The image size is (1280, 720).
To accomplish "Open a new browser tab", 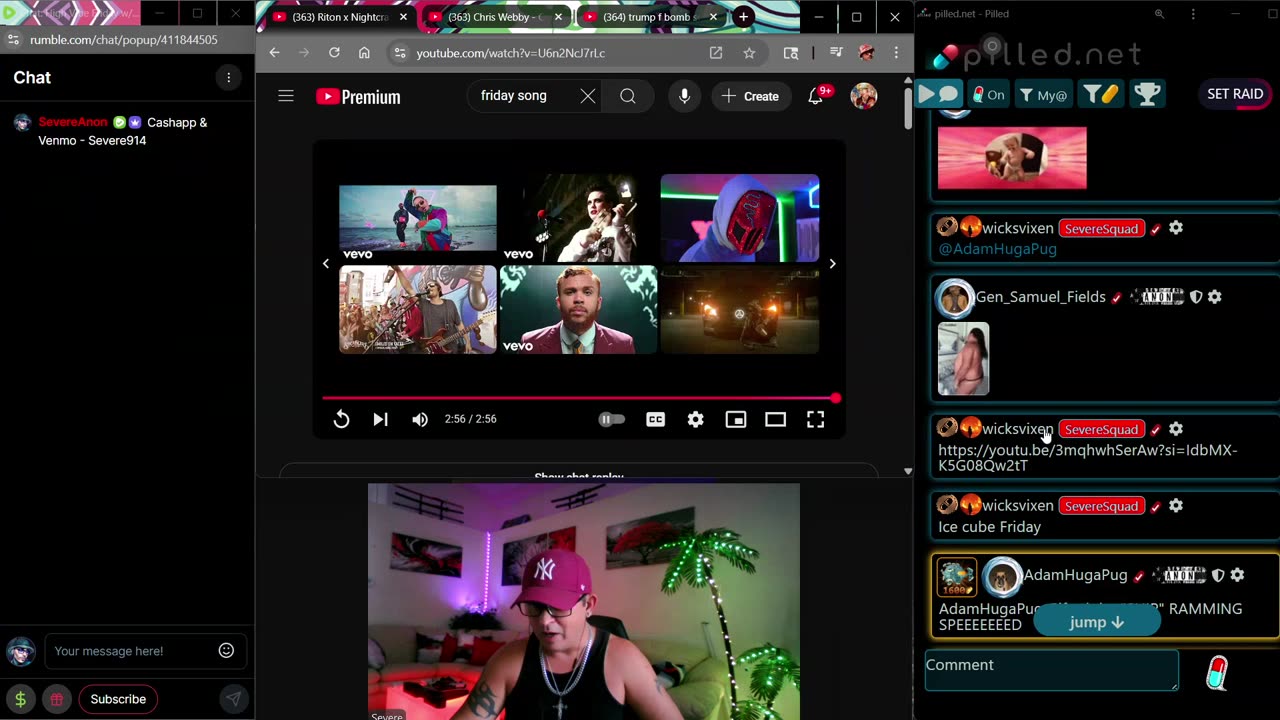I will (x=743, y=17).
